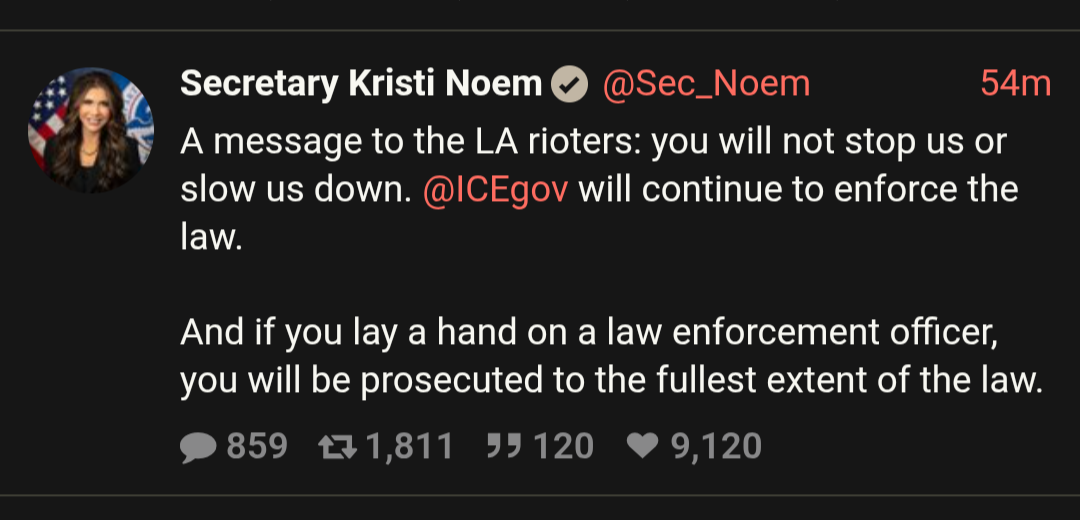Click the 'And if you lay a hand' paragraph
This screenshot has height=520, width=1080.
(612, 356)
